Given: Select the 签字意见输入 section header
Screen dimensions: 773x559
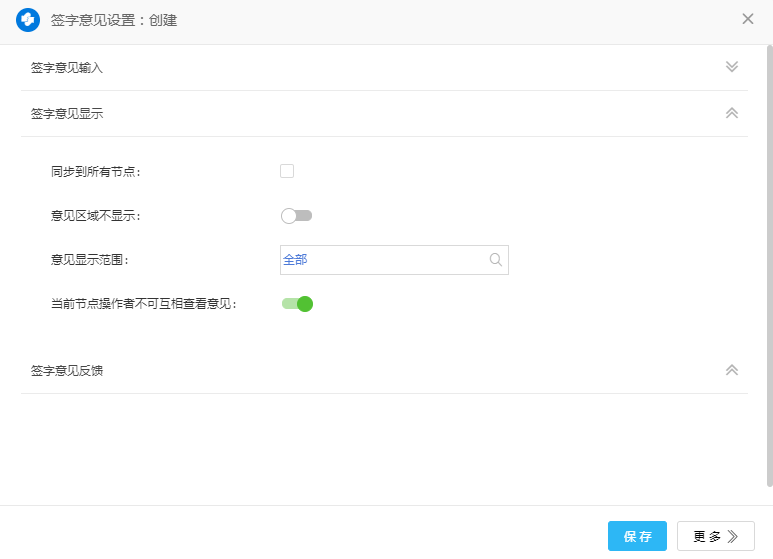Looking at the screenshot, I should click(67, 68).
